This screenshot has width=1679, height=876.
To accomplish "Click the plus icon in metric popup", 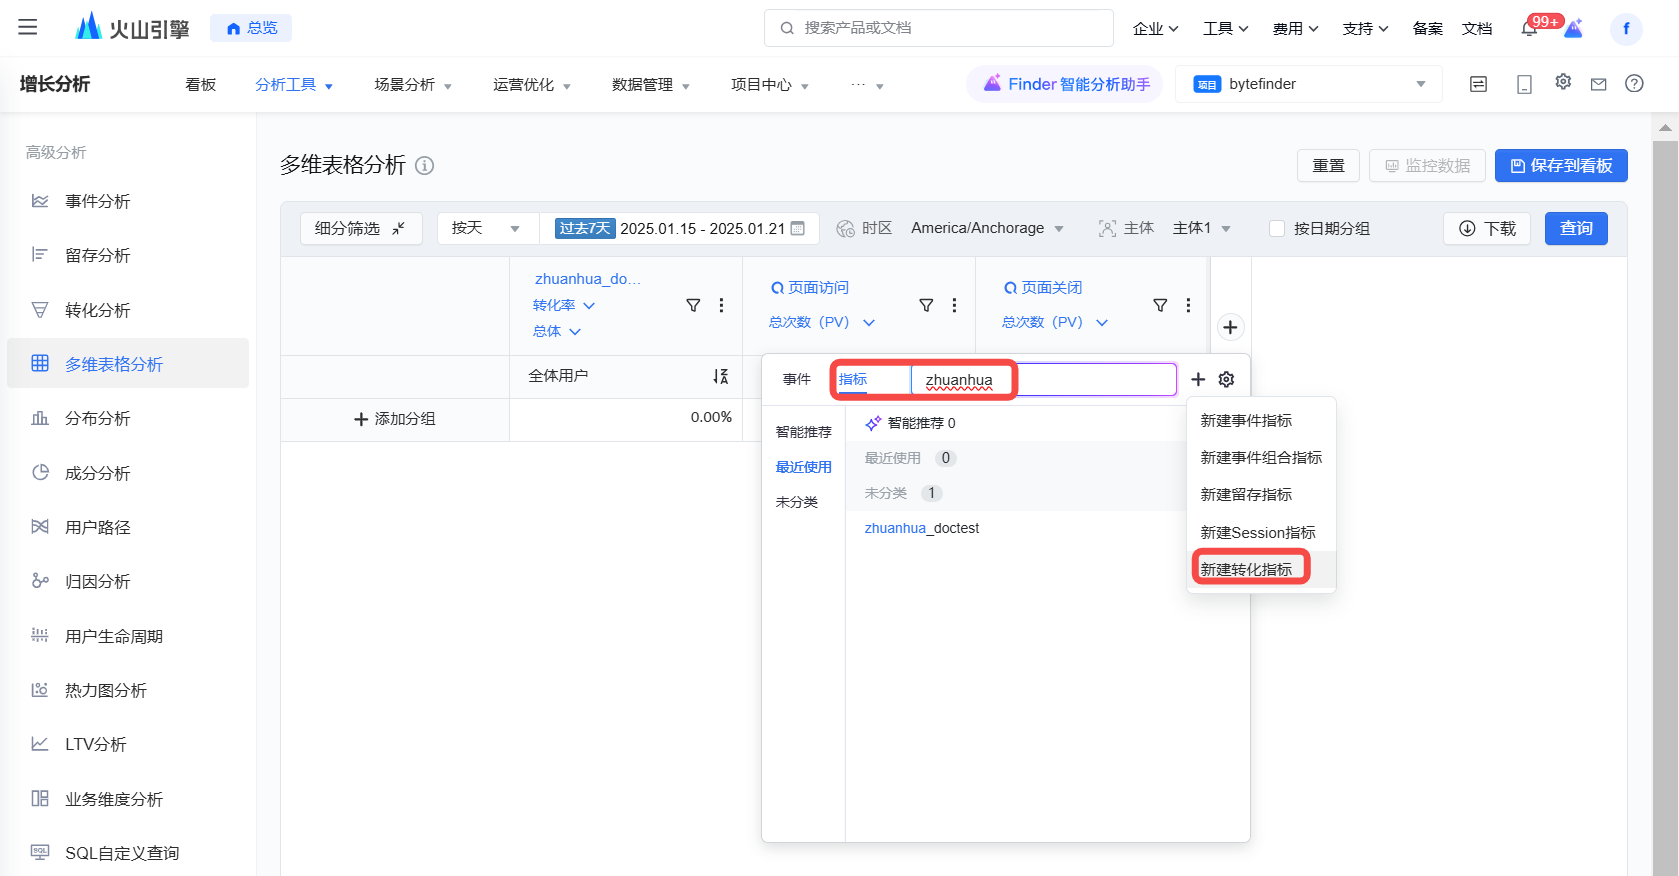I will click(1198, 379).
